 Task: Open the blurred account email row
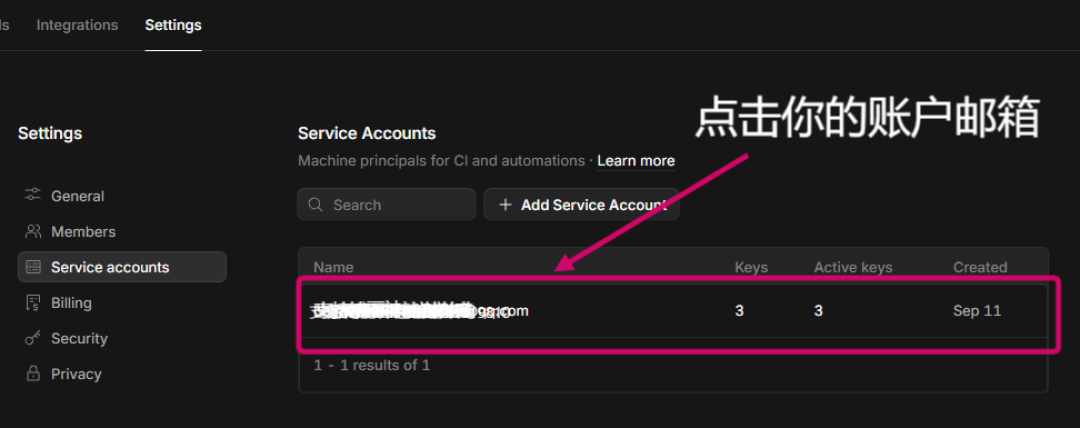point(673,311)
